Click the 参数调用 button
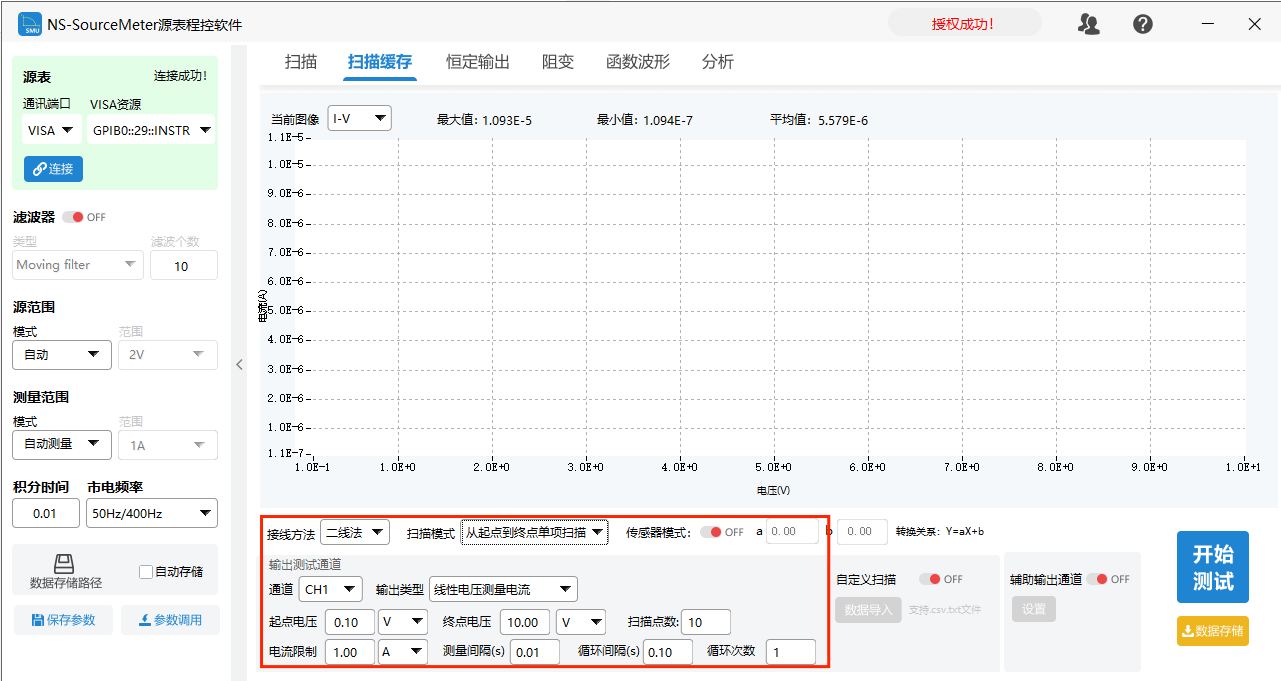Viewport: 1281px width, 681px height. (x=170, y=620)
